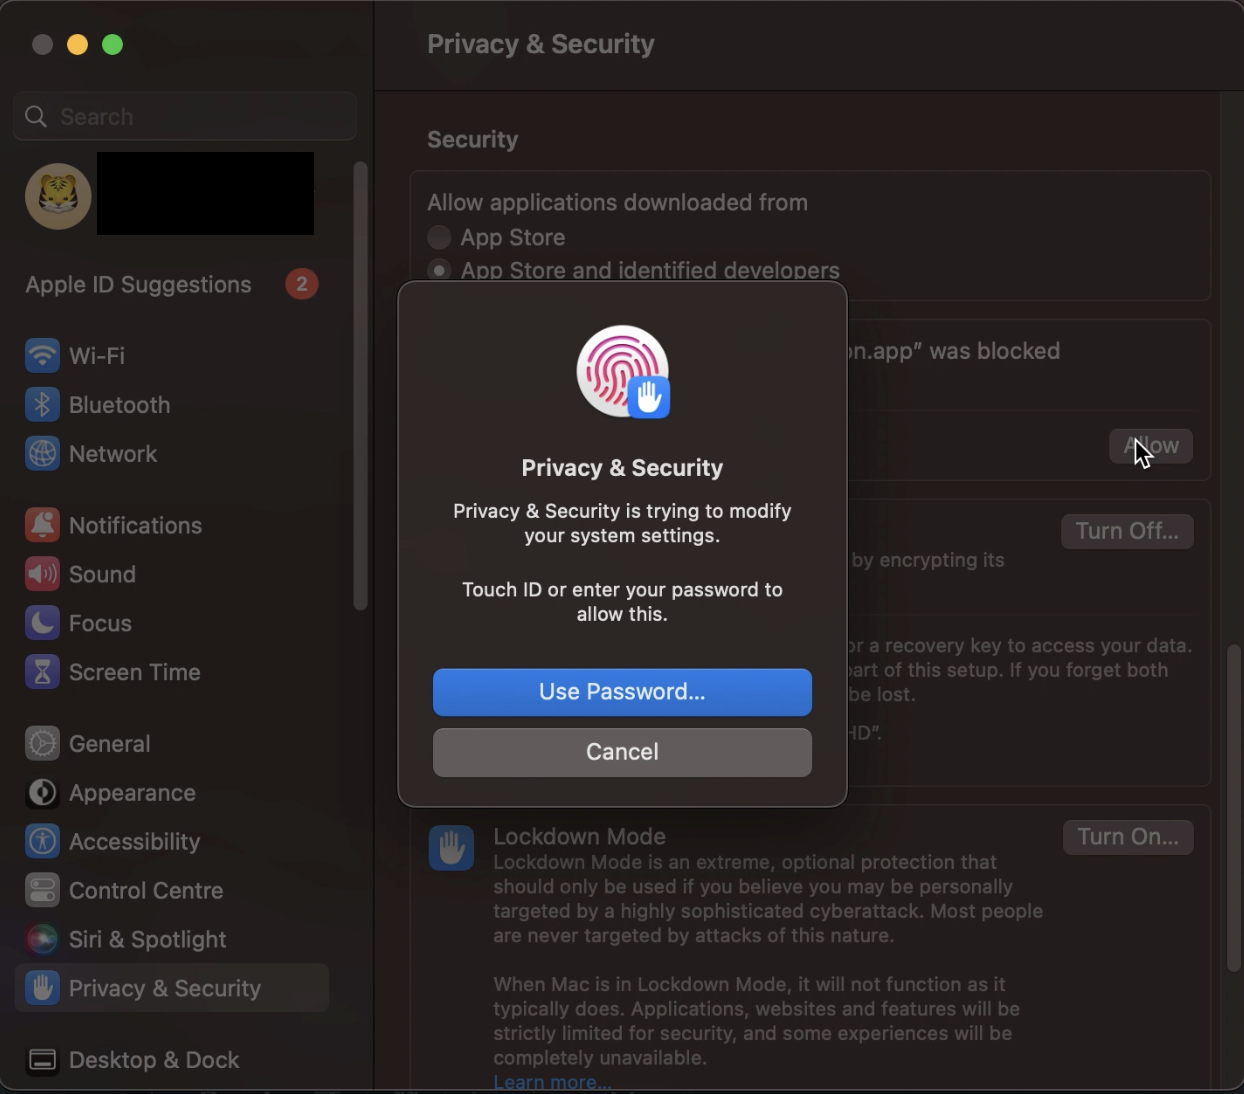The height and width of the screenshot is (1094, 1244).
Task: Zoom the window with green button
Action: tap(113, 44)
